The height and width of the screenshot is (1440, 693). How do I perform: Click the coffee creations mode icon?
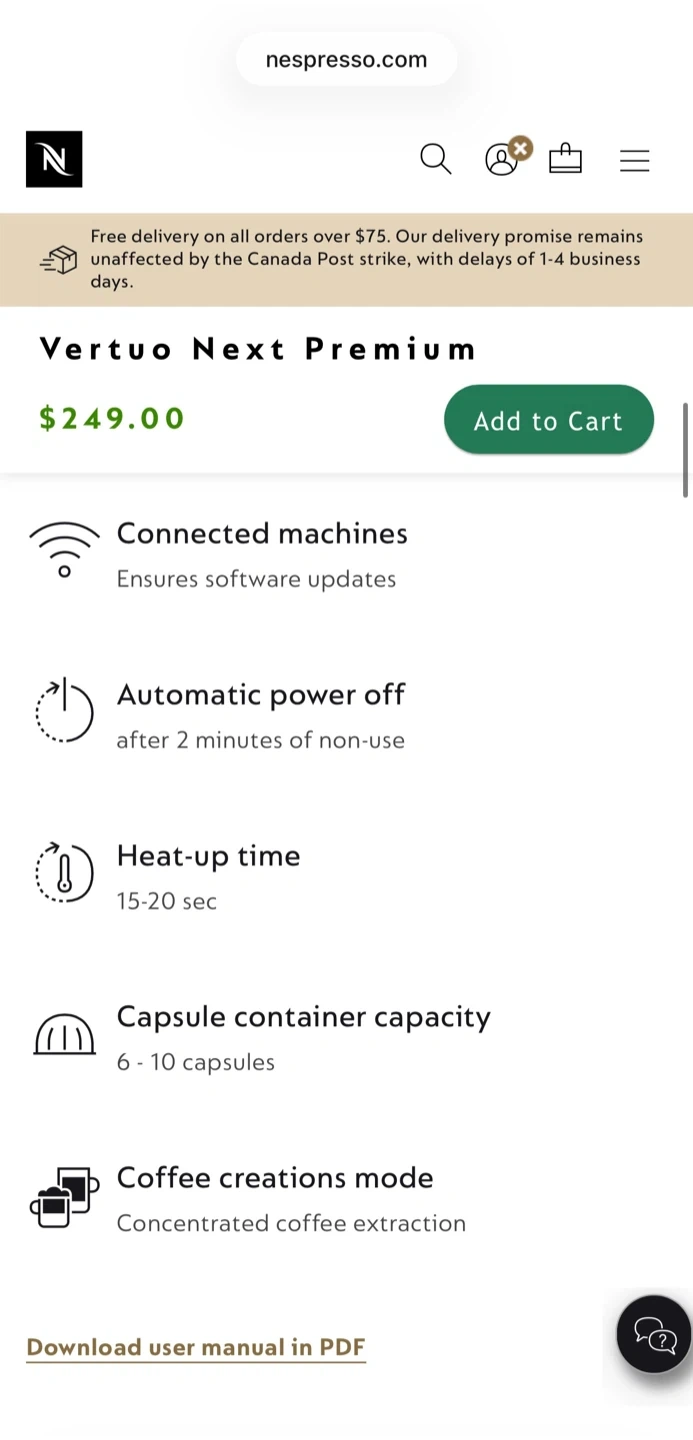(x=64, y=1196)
